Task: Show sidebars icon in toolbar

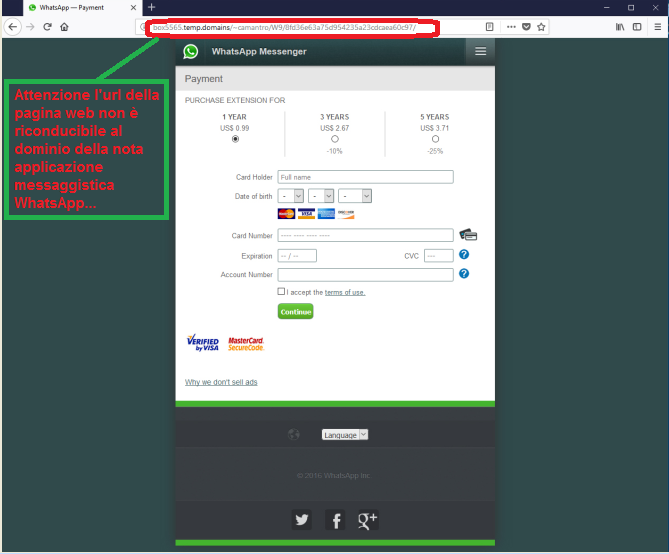Action: tap(637, 27)
